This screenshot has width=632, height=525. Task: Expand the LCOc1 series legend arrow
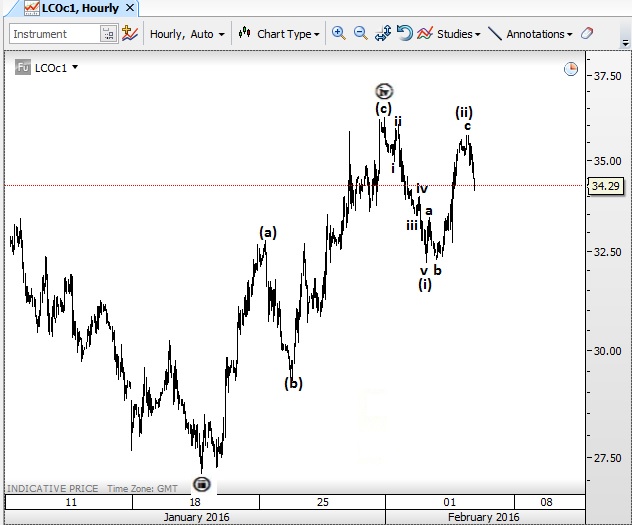(75, 68)
